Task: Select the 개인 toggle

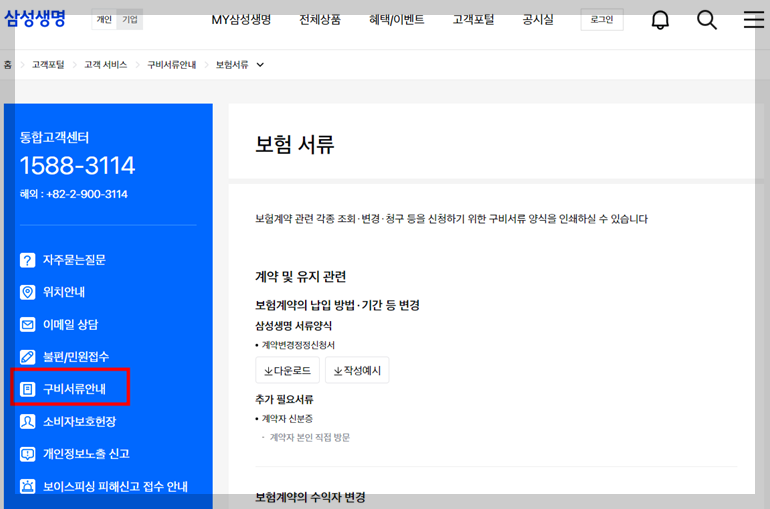Action: 104,20
